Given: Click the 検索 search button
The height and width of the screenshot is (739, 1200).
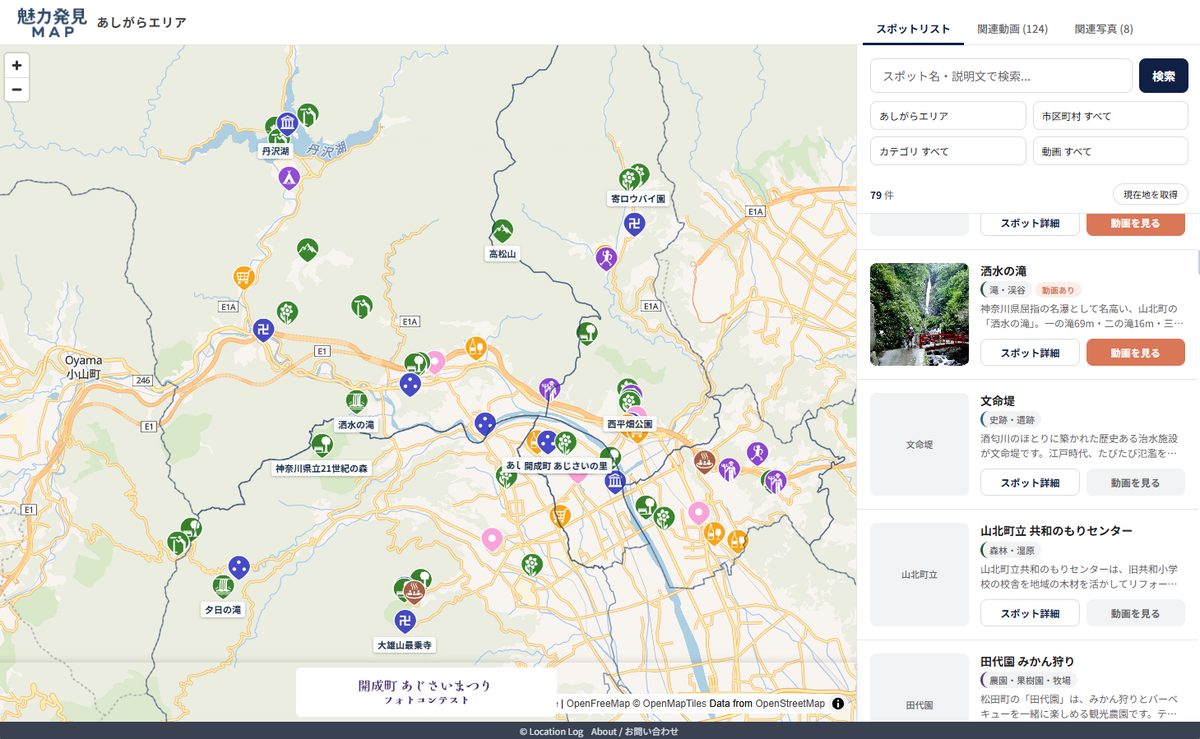Looking at the screenshot, I should point(1163,76).
